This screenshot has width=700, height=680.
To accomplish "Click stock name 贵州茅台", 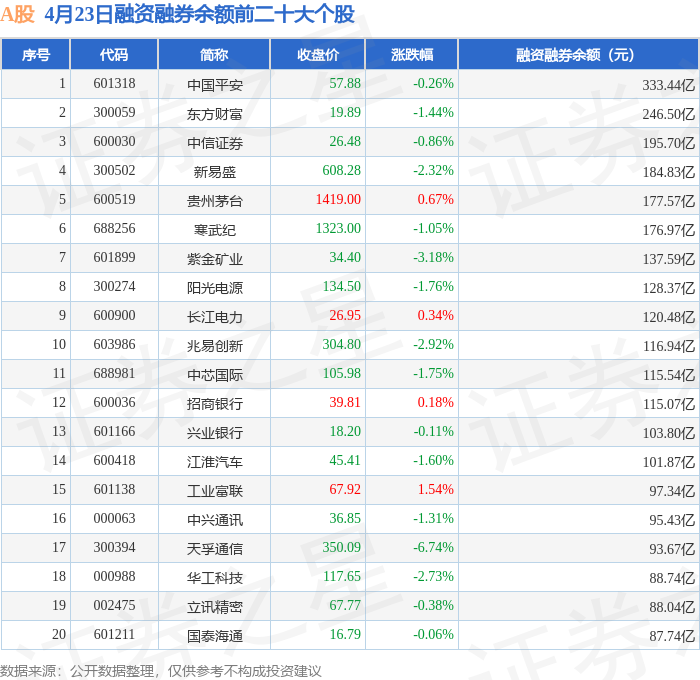I will [x=215, y=201].
